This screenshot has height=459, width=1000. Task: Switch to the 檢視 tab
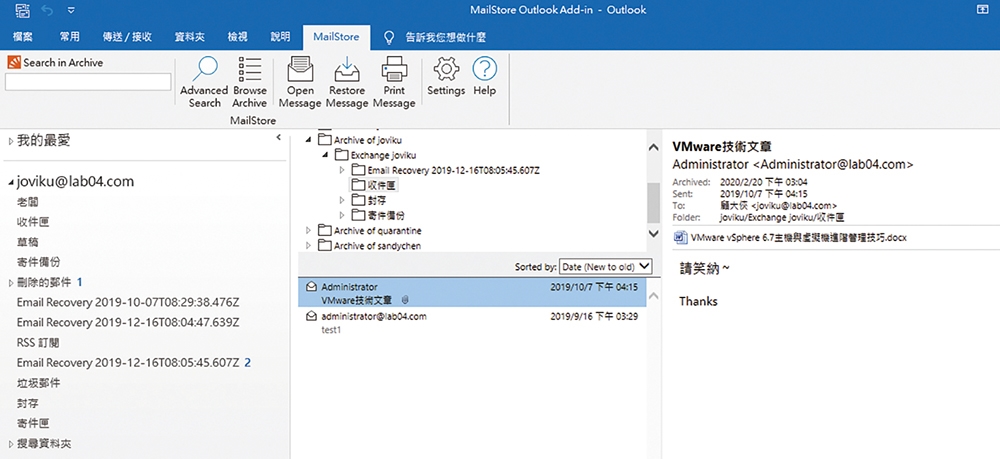tap(238, 37)
